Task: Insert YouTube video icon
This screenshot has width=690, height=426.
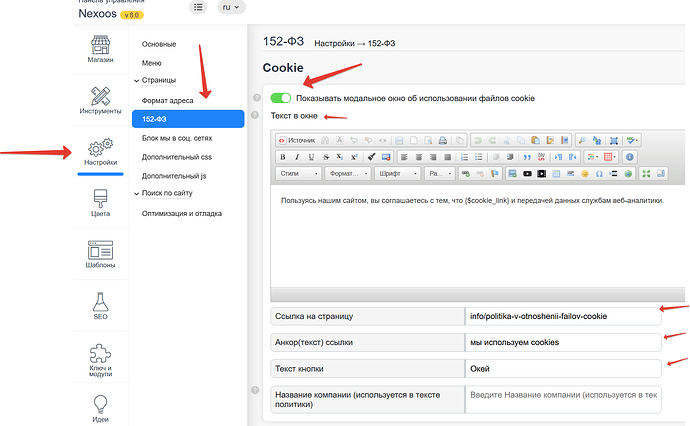Action: [x=527, y=174]
